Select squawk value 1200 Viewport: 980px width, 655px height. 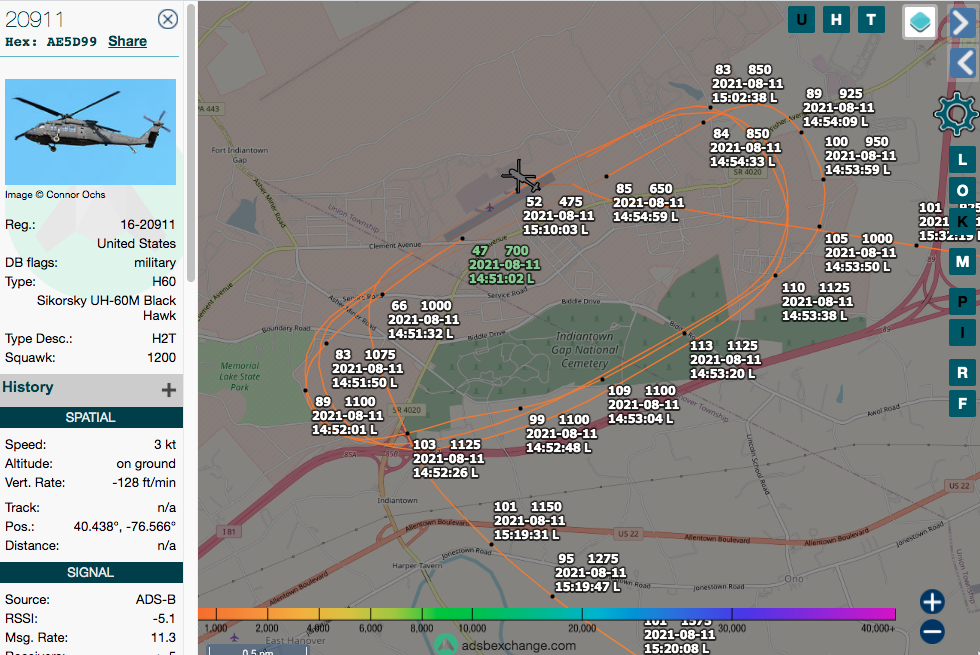point(161,358)
